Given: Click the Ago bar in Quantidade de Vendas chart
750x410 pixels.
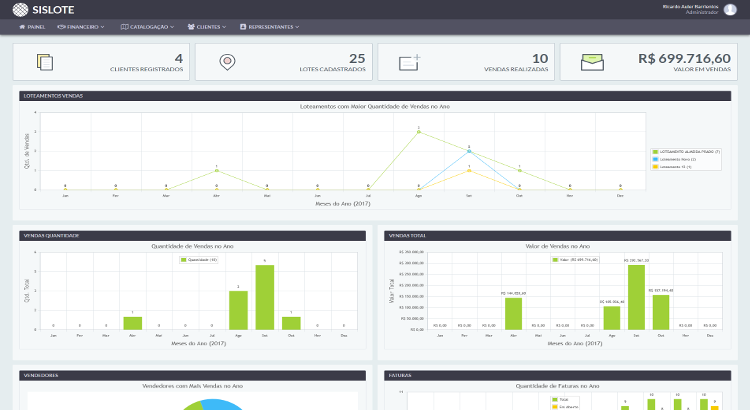Looking at the screenshot, I should click(238, 310).
